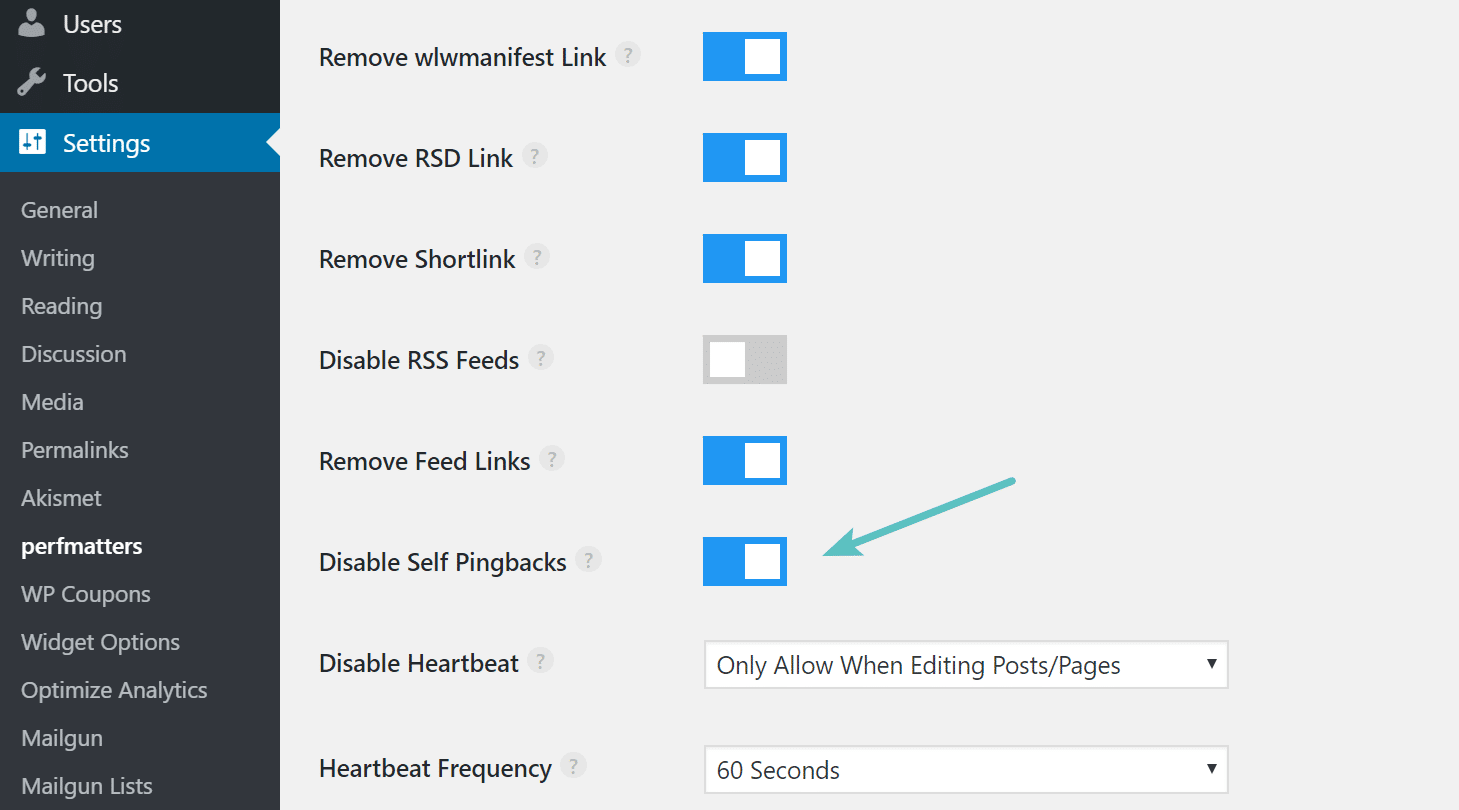Click the help icon for Heartbeat Frequency

point(574,765)
